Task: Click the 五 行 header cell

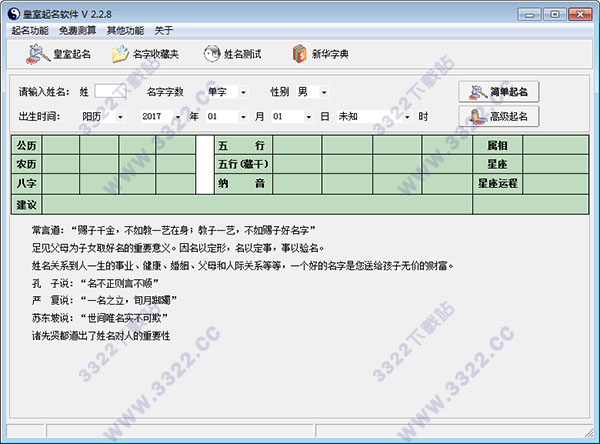Action: [243, 145]
